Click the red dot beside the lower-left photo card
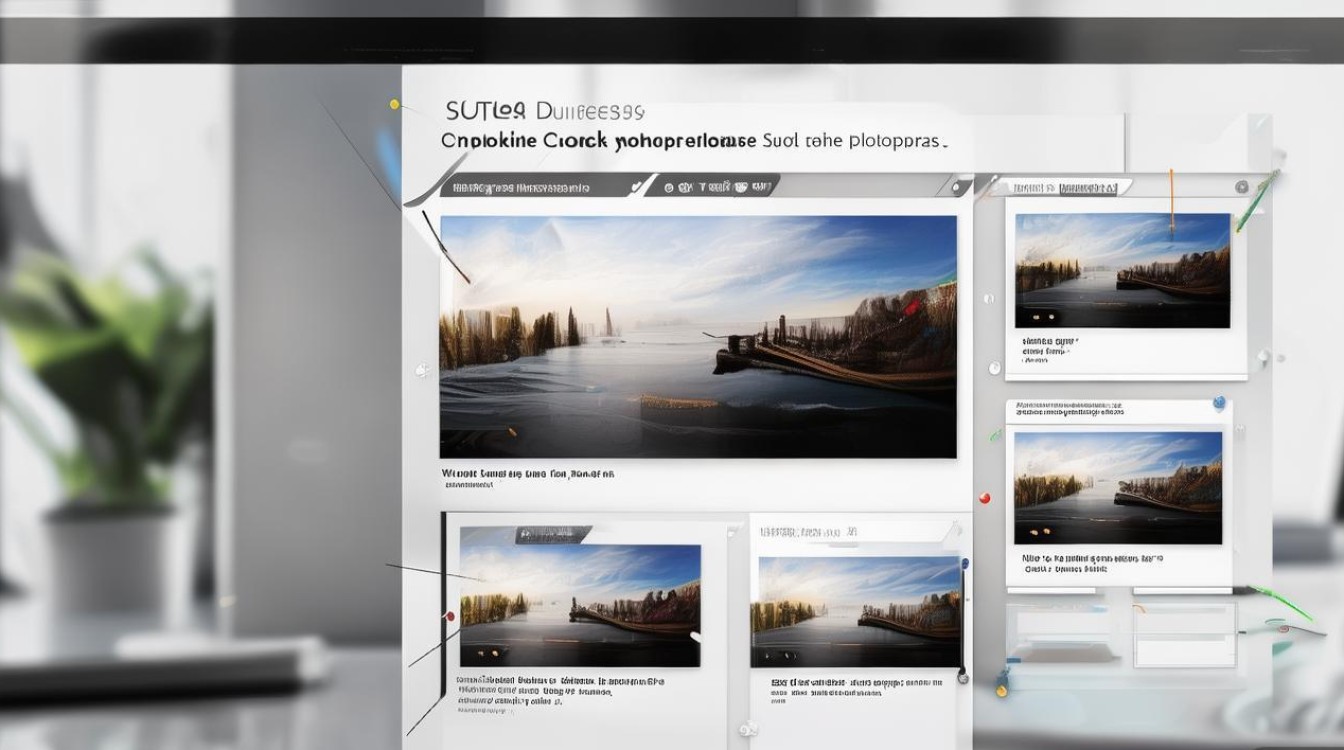 [x=451, y=616]
